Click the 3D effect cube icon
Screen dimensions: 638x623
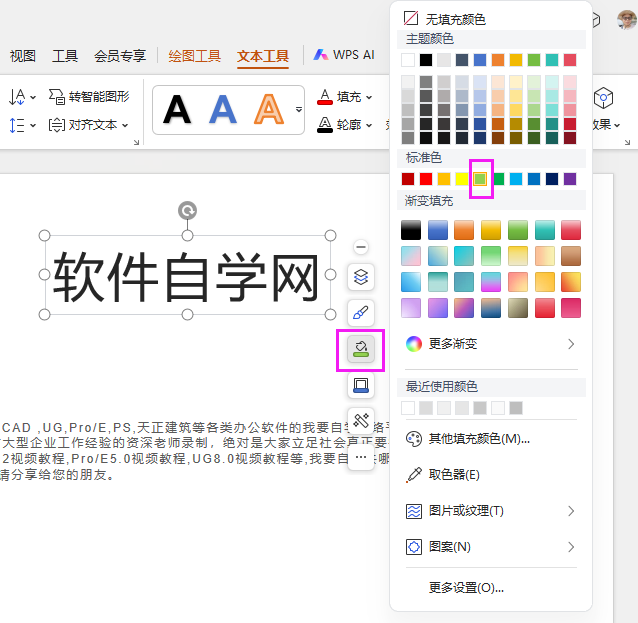(603, 97)
